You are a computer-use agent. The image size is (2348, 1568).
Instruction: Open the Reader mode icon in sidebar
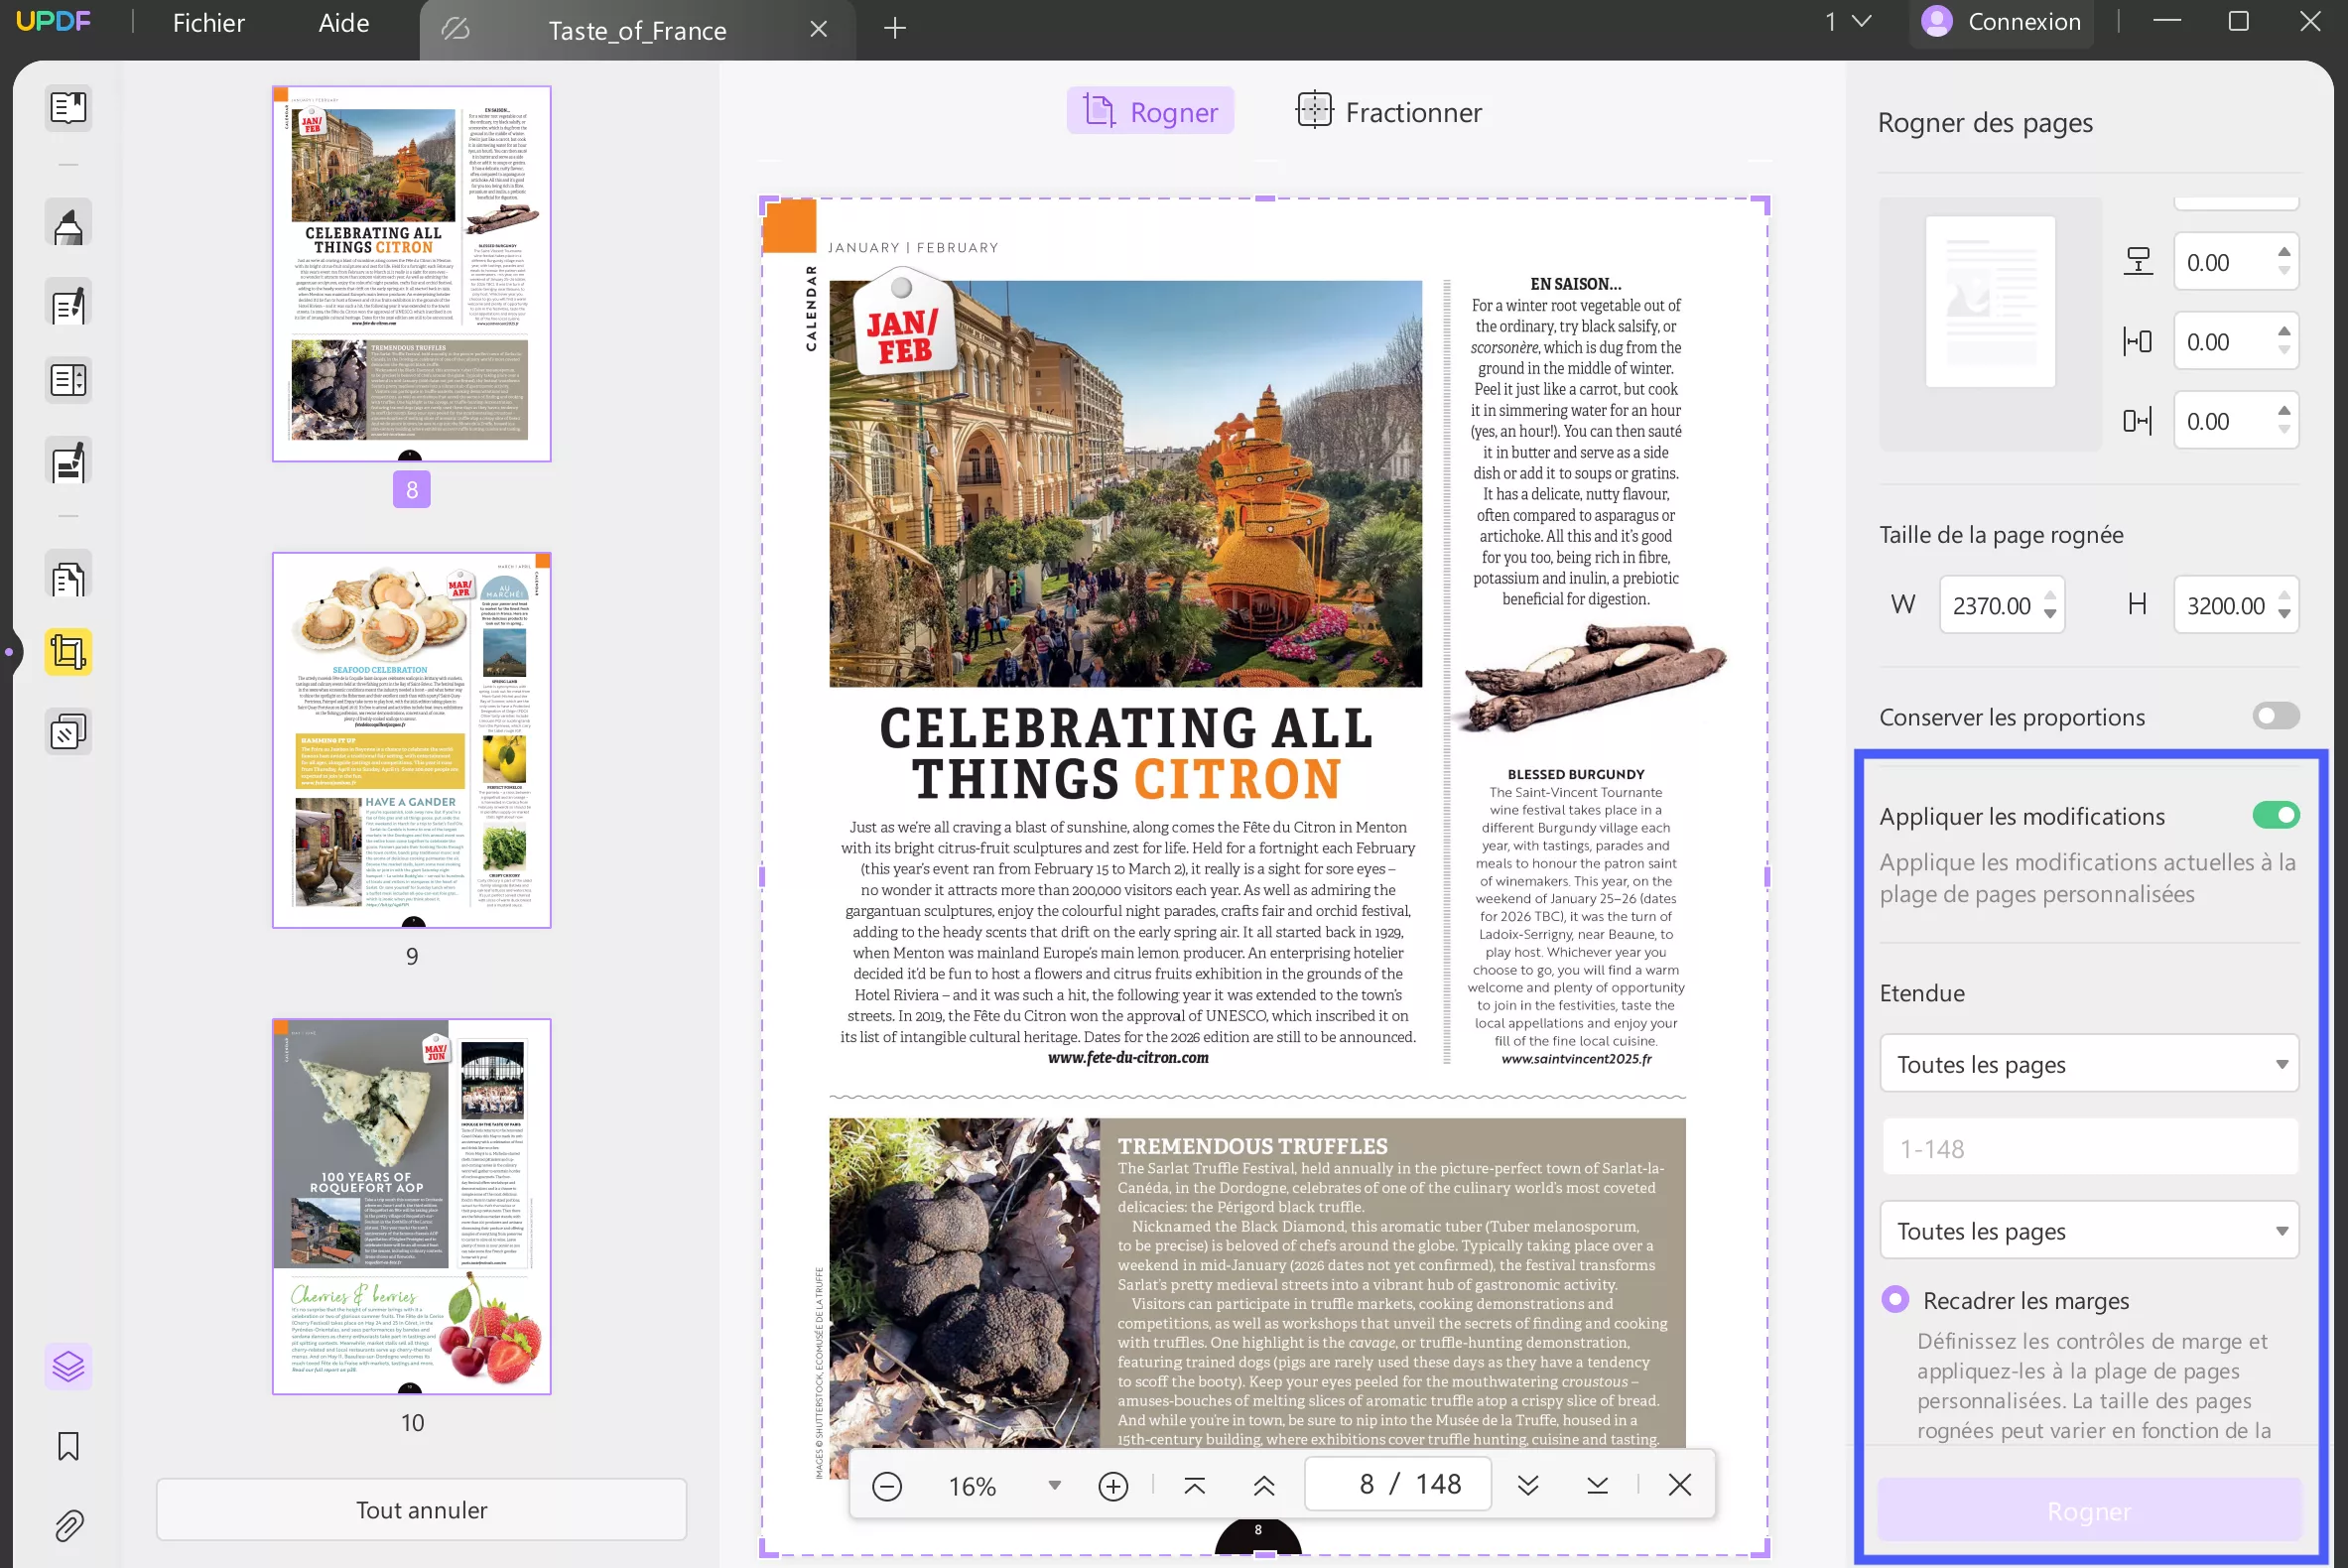(x=68, y=108)
